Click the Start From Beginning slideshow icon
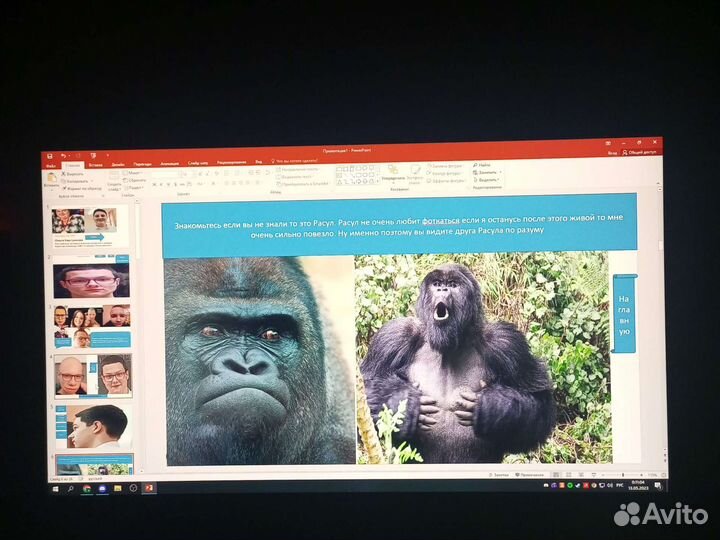This screenshot has height=540, width=720. coord(93,156)
